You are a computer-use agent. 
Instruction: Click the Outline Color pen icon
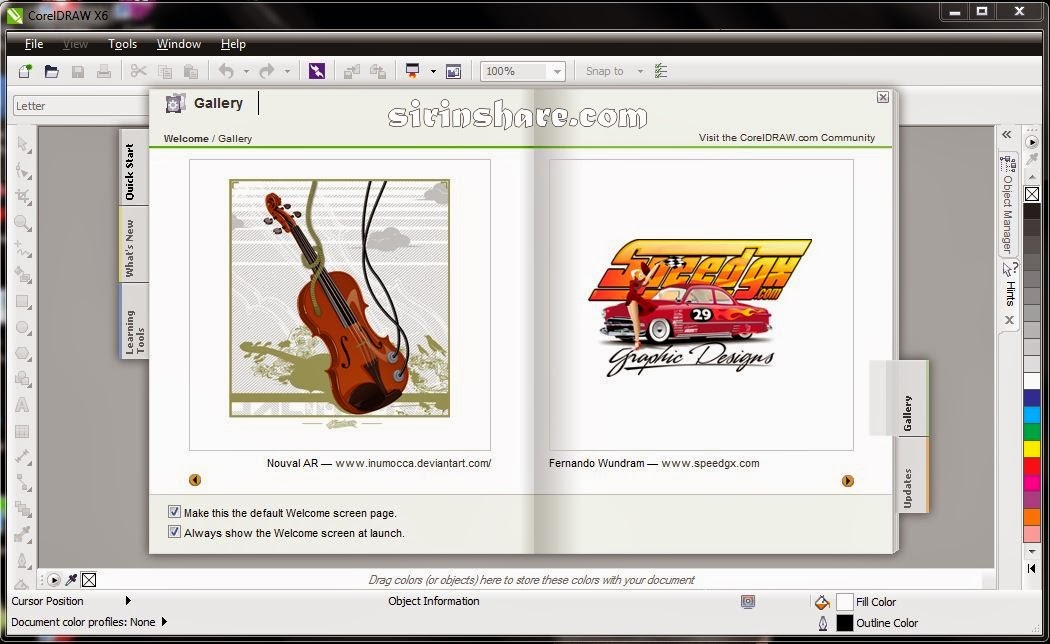tap(822, 623)
